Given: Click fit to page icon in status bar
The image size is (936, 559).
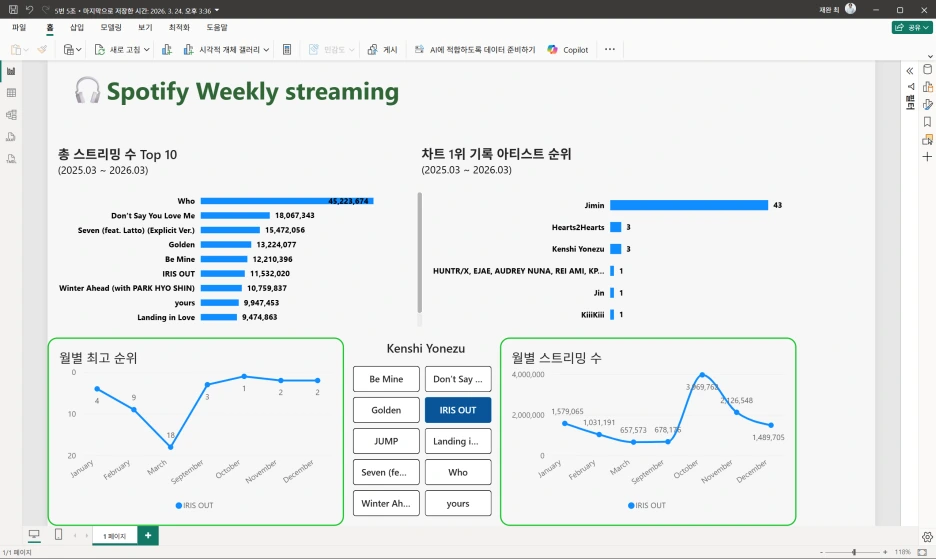Looking at the screenshot, I should pos(922,552).
